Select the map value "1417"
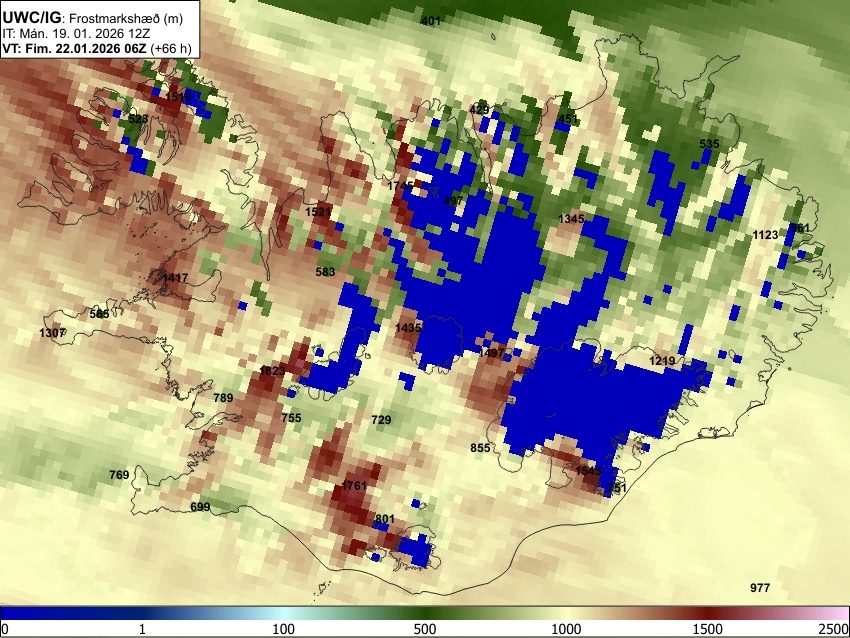This screenshot has height=638, width=850. pyautogui.click(x=175, y=278)
